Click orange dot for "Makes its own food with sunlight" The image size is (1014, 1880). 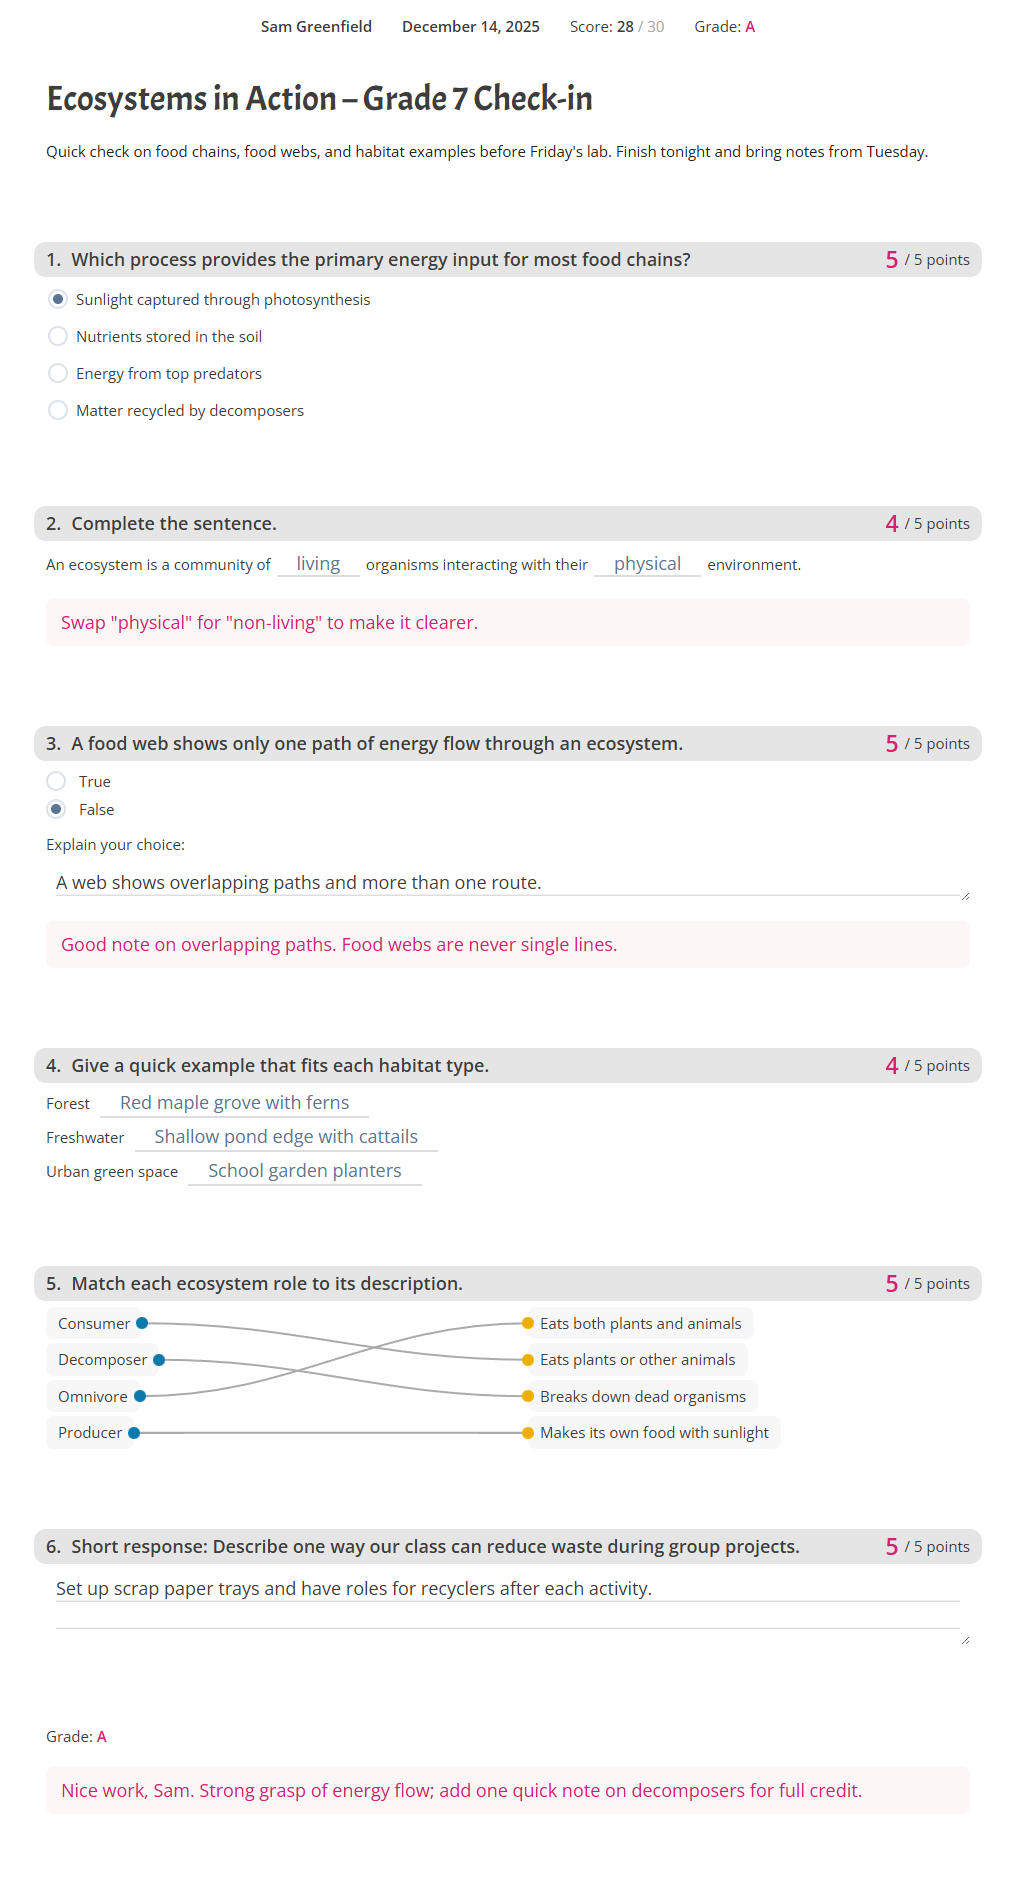click(x=528, y=1433)
